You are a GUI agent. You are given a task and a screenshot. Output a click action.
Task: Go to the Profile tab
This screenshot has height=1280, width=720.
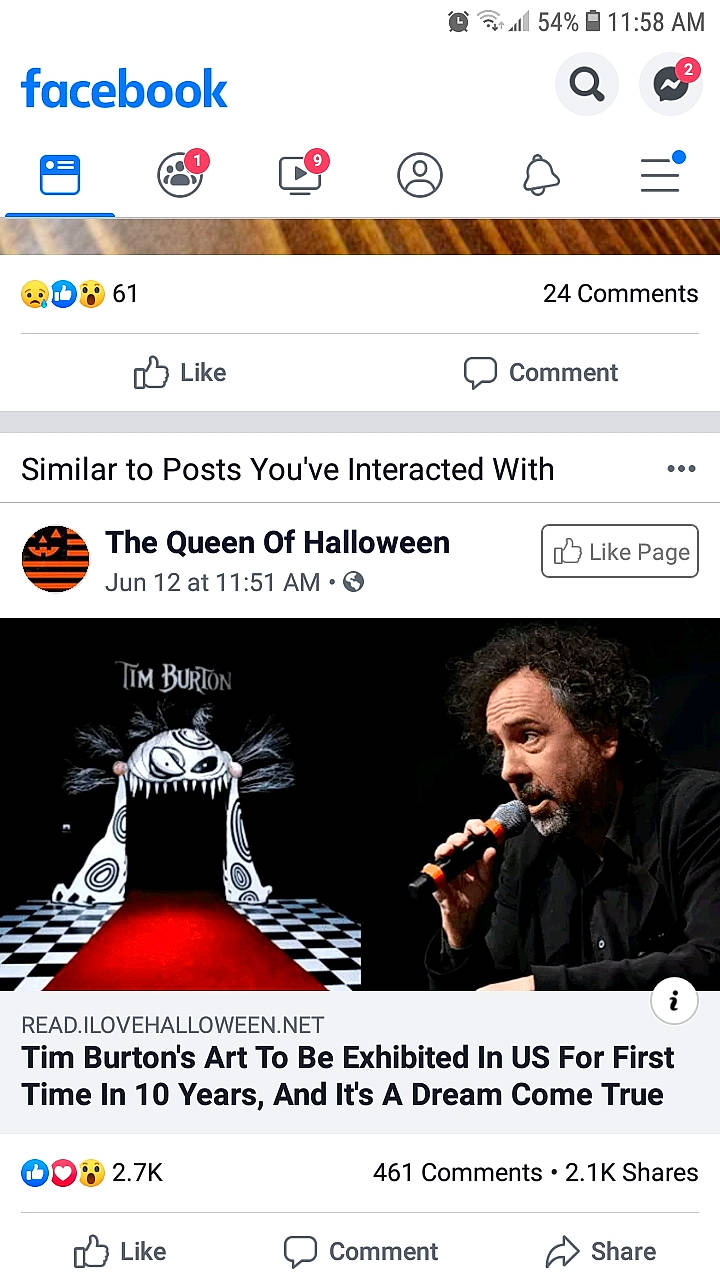tap(420, 176)
